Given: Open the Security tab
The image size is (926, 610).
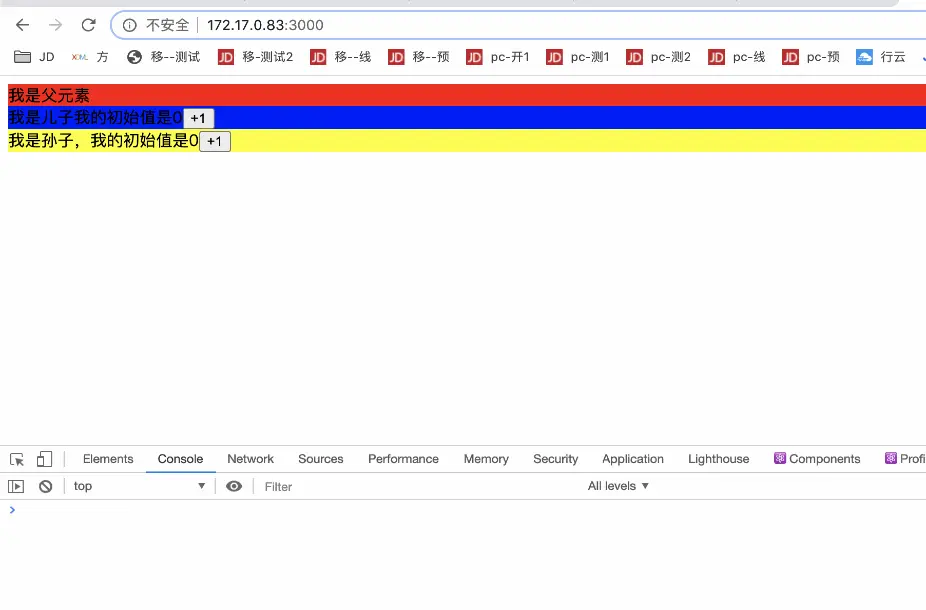Looking at the screenshot, I should (x=556, y=459).
